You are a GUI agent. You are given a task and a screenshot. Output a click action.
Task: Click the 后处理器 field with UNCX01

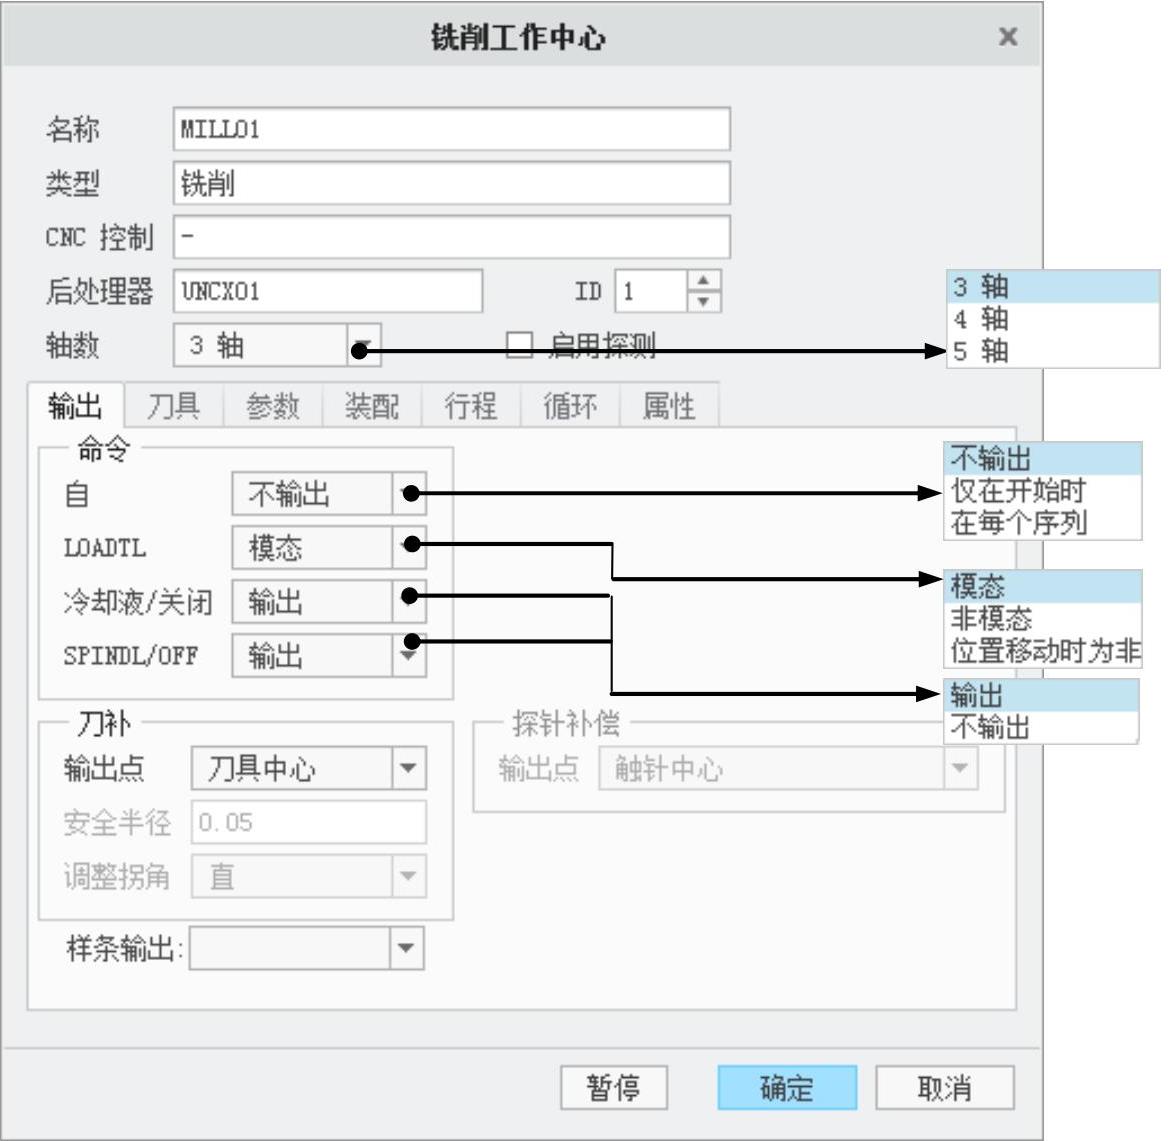pyautogui.click(x=327, y=290)
